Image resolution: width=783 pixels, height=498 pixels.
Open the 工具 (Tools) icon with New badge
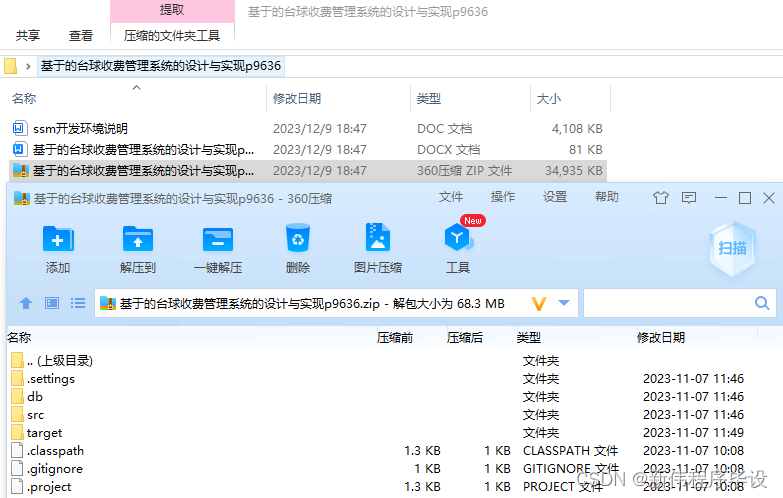(x=458, y=237)
